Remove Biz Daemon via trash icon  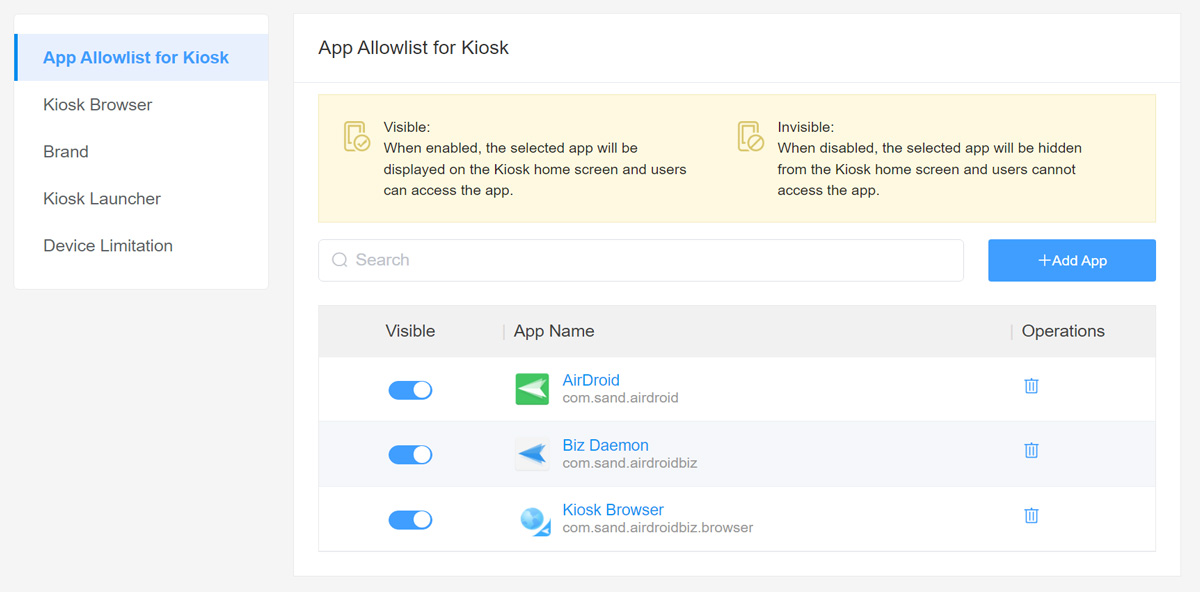tap(1031, 451)
